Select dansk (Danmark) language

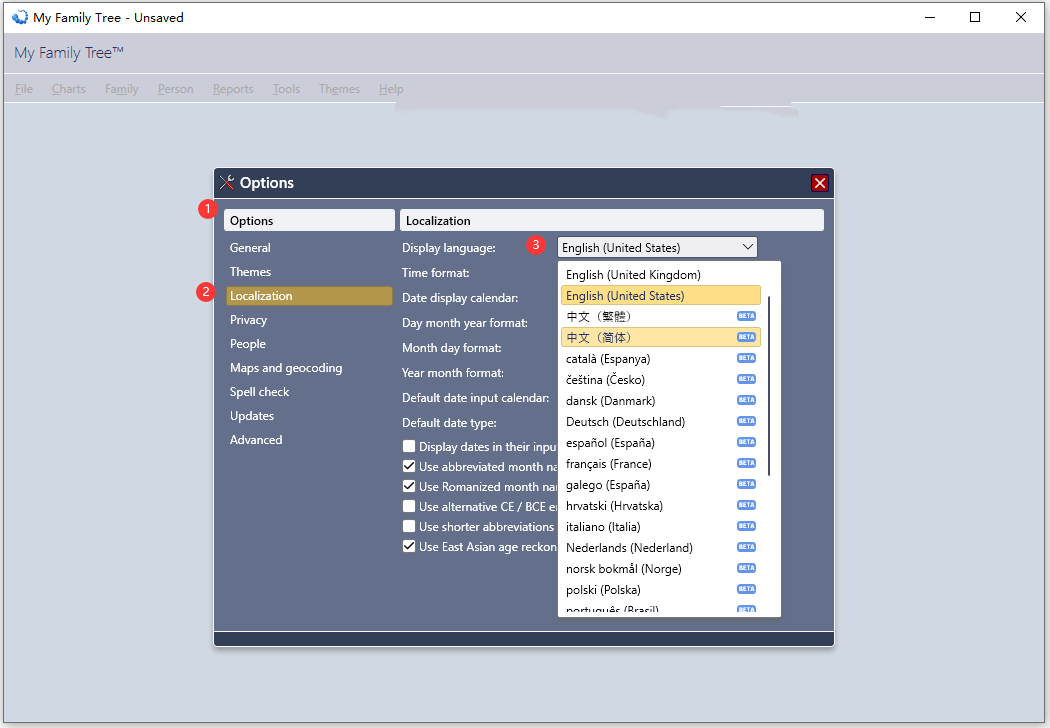(x=660, y=401)
